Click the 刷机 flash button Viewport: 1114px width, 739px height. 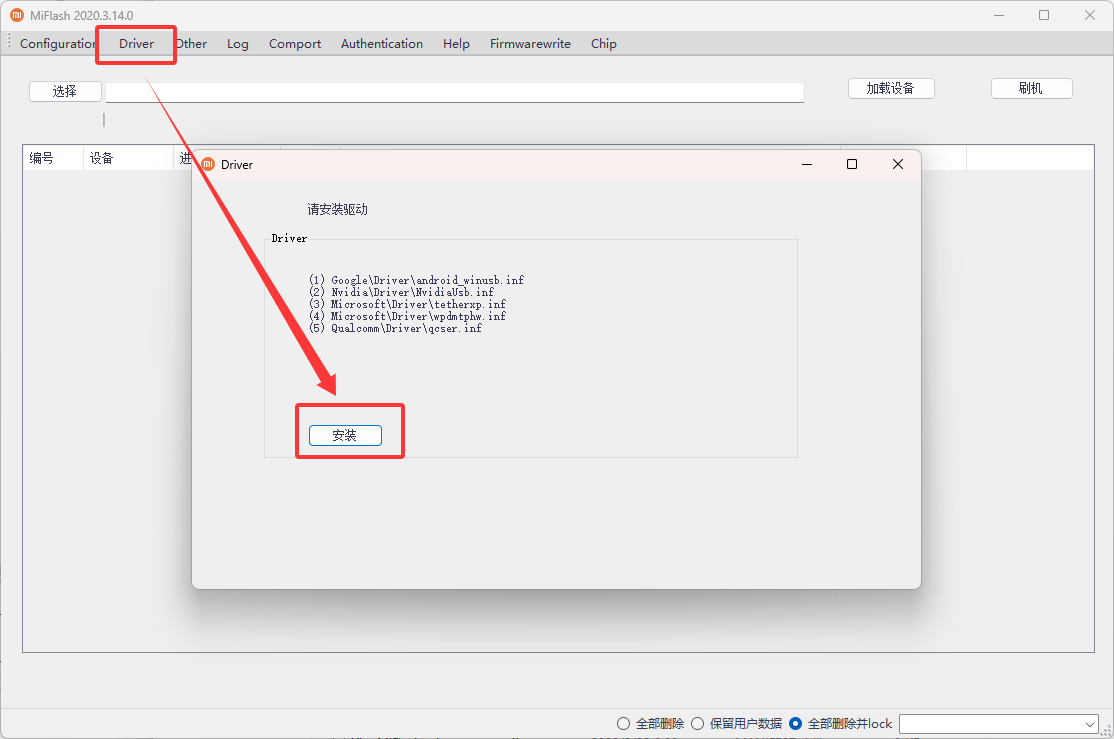click(x=1031, y=88)
